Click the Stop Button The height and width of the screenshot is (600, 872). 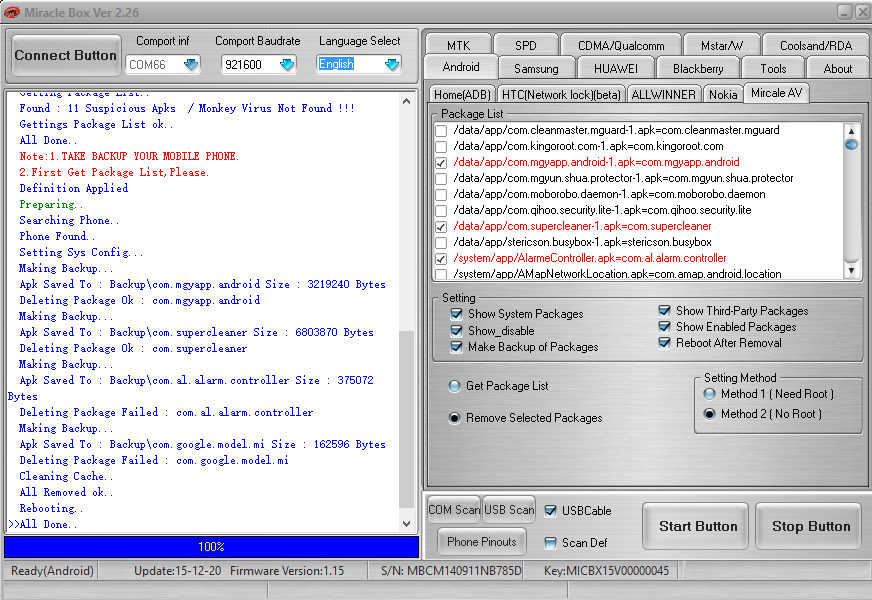(x=811, y=526)
